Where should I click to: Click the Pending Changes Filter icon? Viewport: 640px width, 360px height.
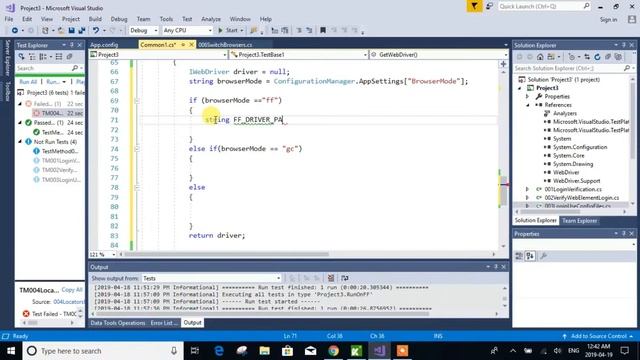point(571,57)
